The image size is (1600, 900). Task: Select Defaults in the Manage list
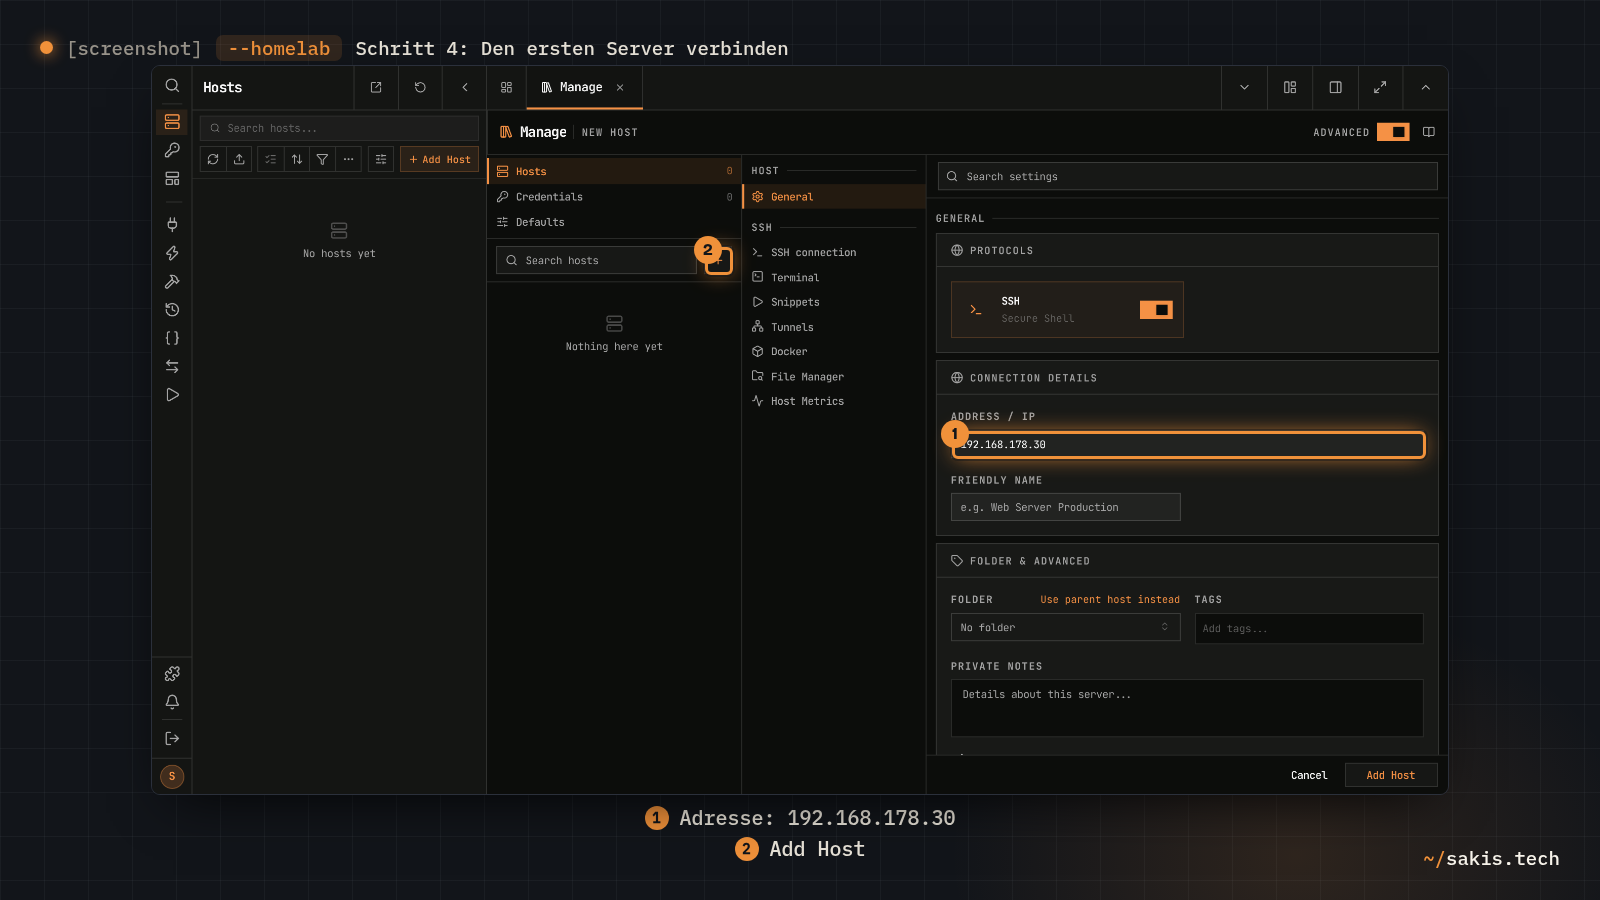pyautogui.click(x=614, y=222)
